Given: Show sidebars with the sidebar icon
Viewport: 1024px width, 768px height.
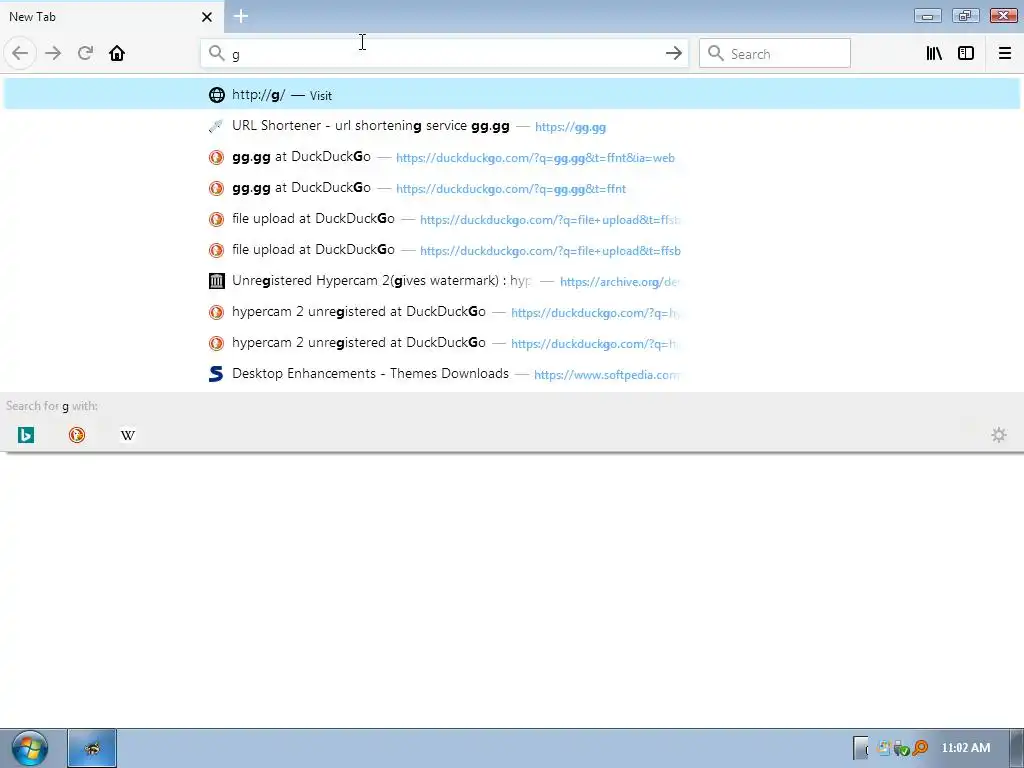Looking at the screenshot, I should coord(966,53).
